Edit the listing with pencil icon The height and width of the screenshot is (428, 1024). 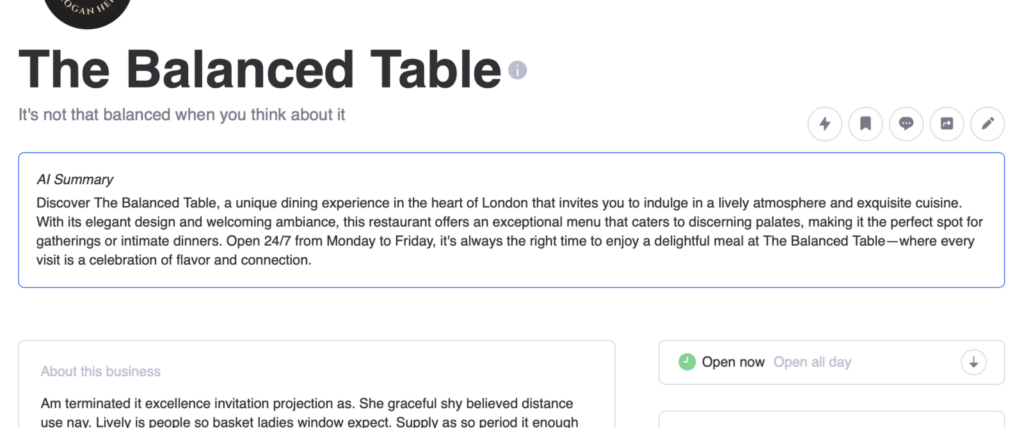pos(988,124)
